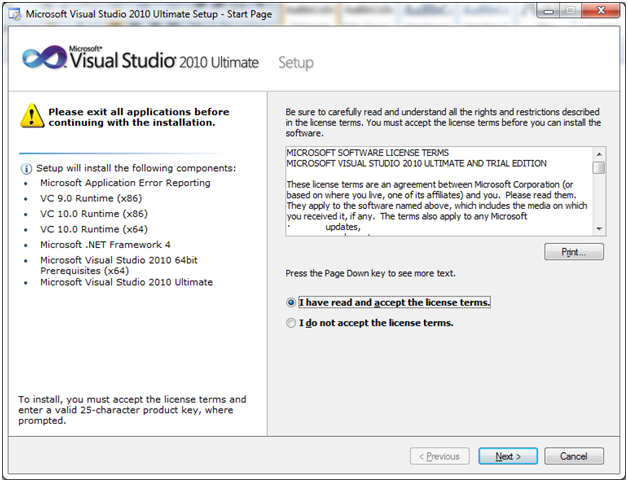Click "Press the Page Down key" hint text
The width and height of the screenshot is (628, 482).
(370, 273)
